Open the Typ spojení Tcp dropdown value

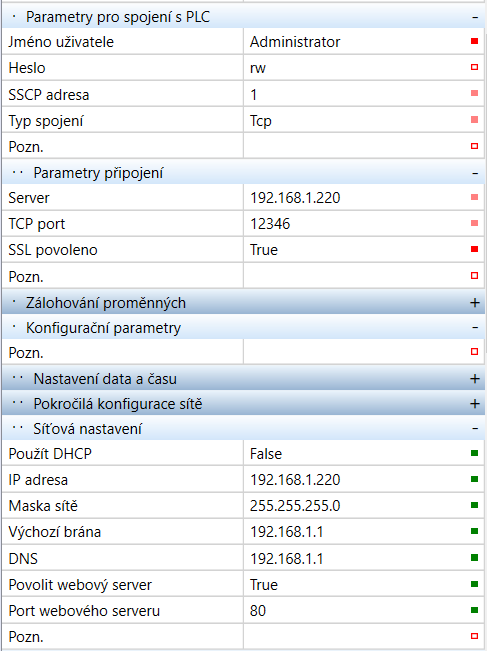point(356,121)
